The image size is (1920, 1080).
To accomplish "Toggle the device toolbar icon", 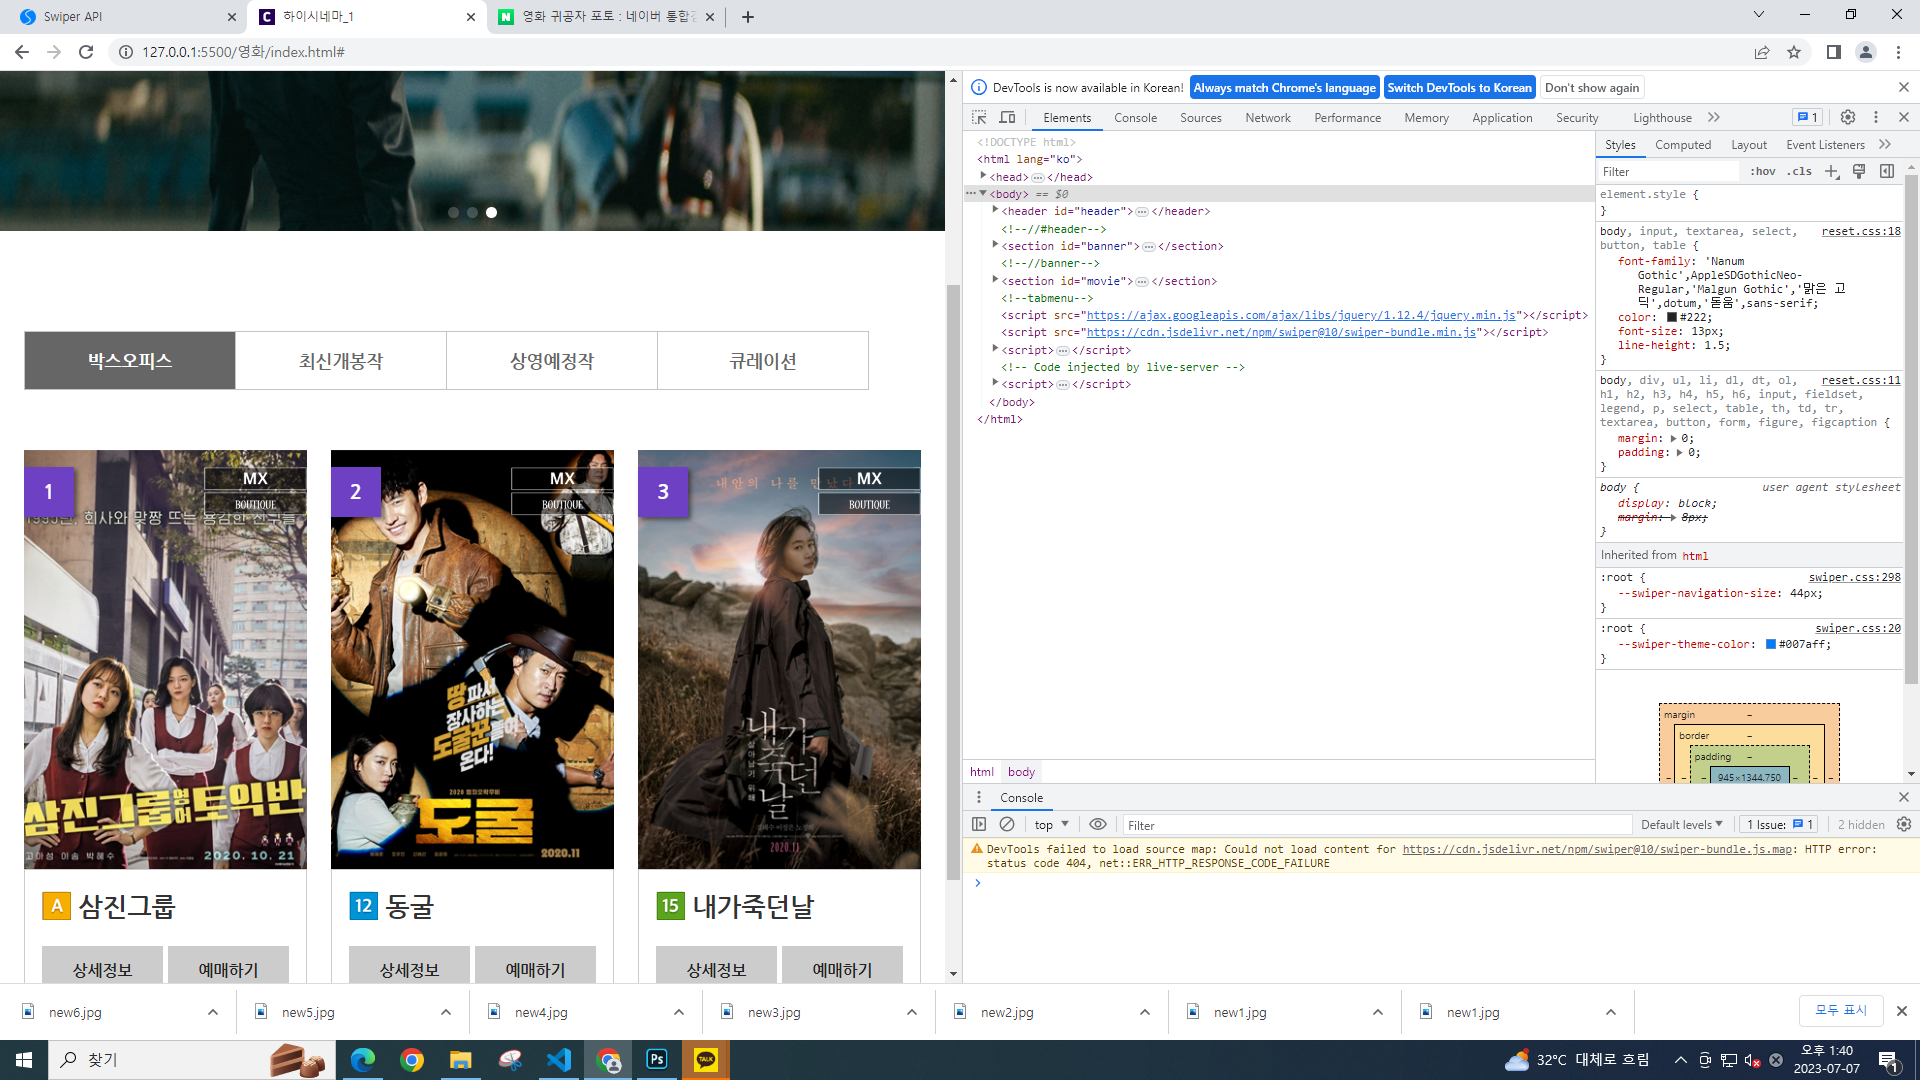I will coord(1007,117).
